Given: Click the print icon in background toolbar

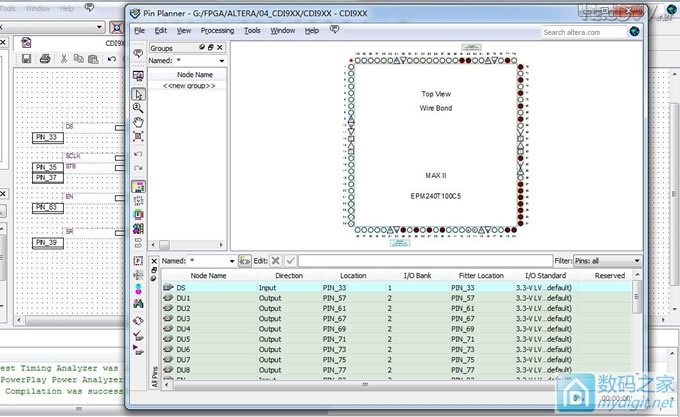Looking at the screenshot, I should pyautogui.click(x=44, y=59).
